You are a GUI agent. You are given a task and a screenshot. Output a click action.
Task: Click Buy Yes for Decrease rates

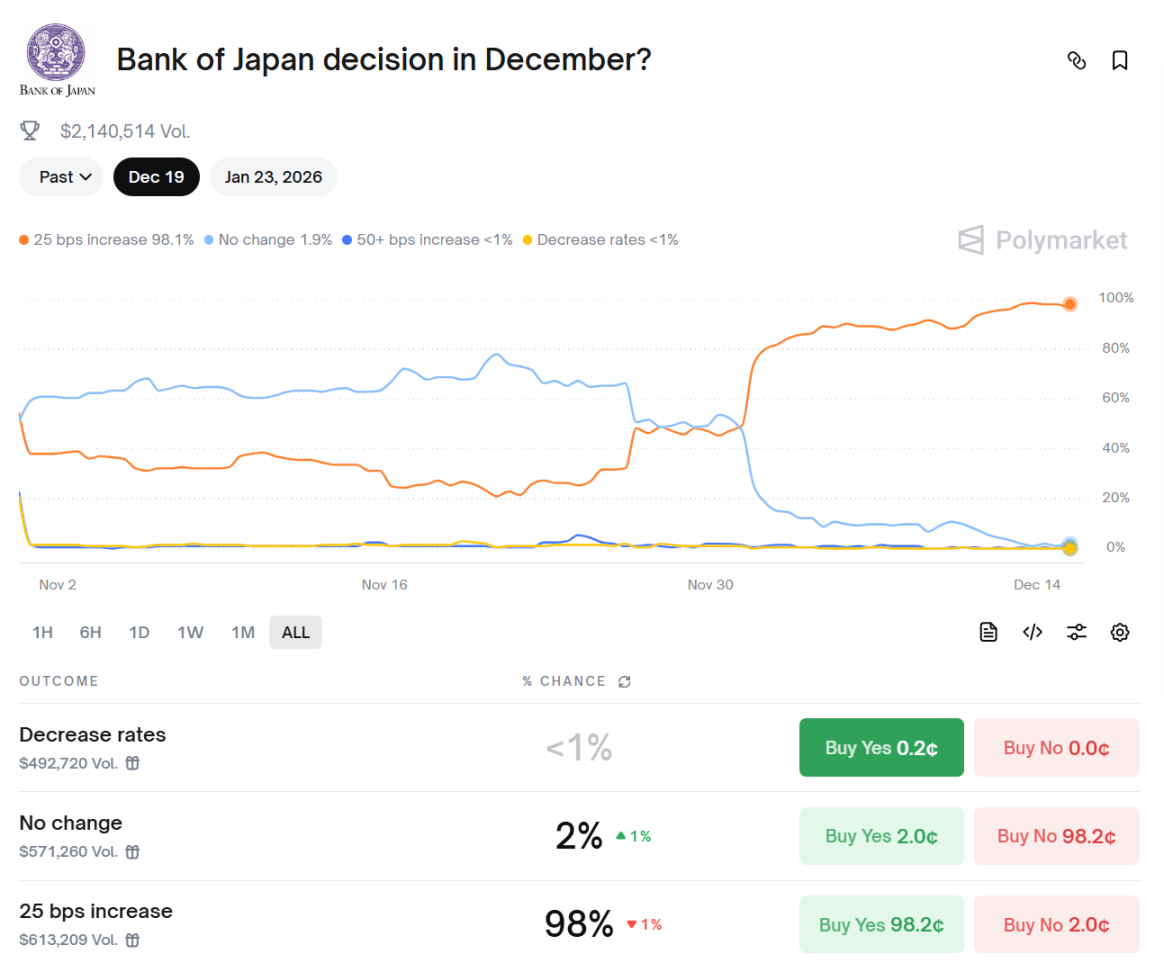pos(881,747)
